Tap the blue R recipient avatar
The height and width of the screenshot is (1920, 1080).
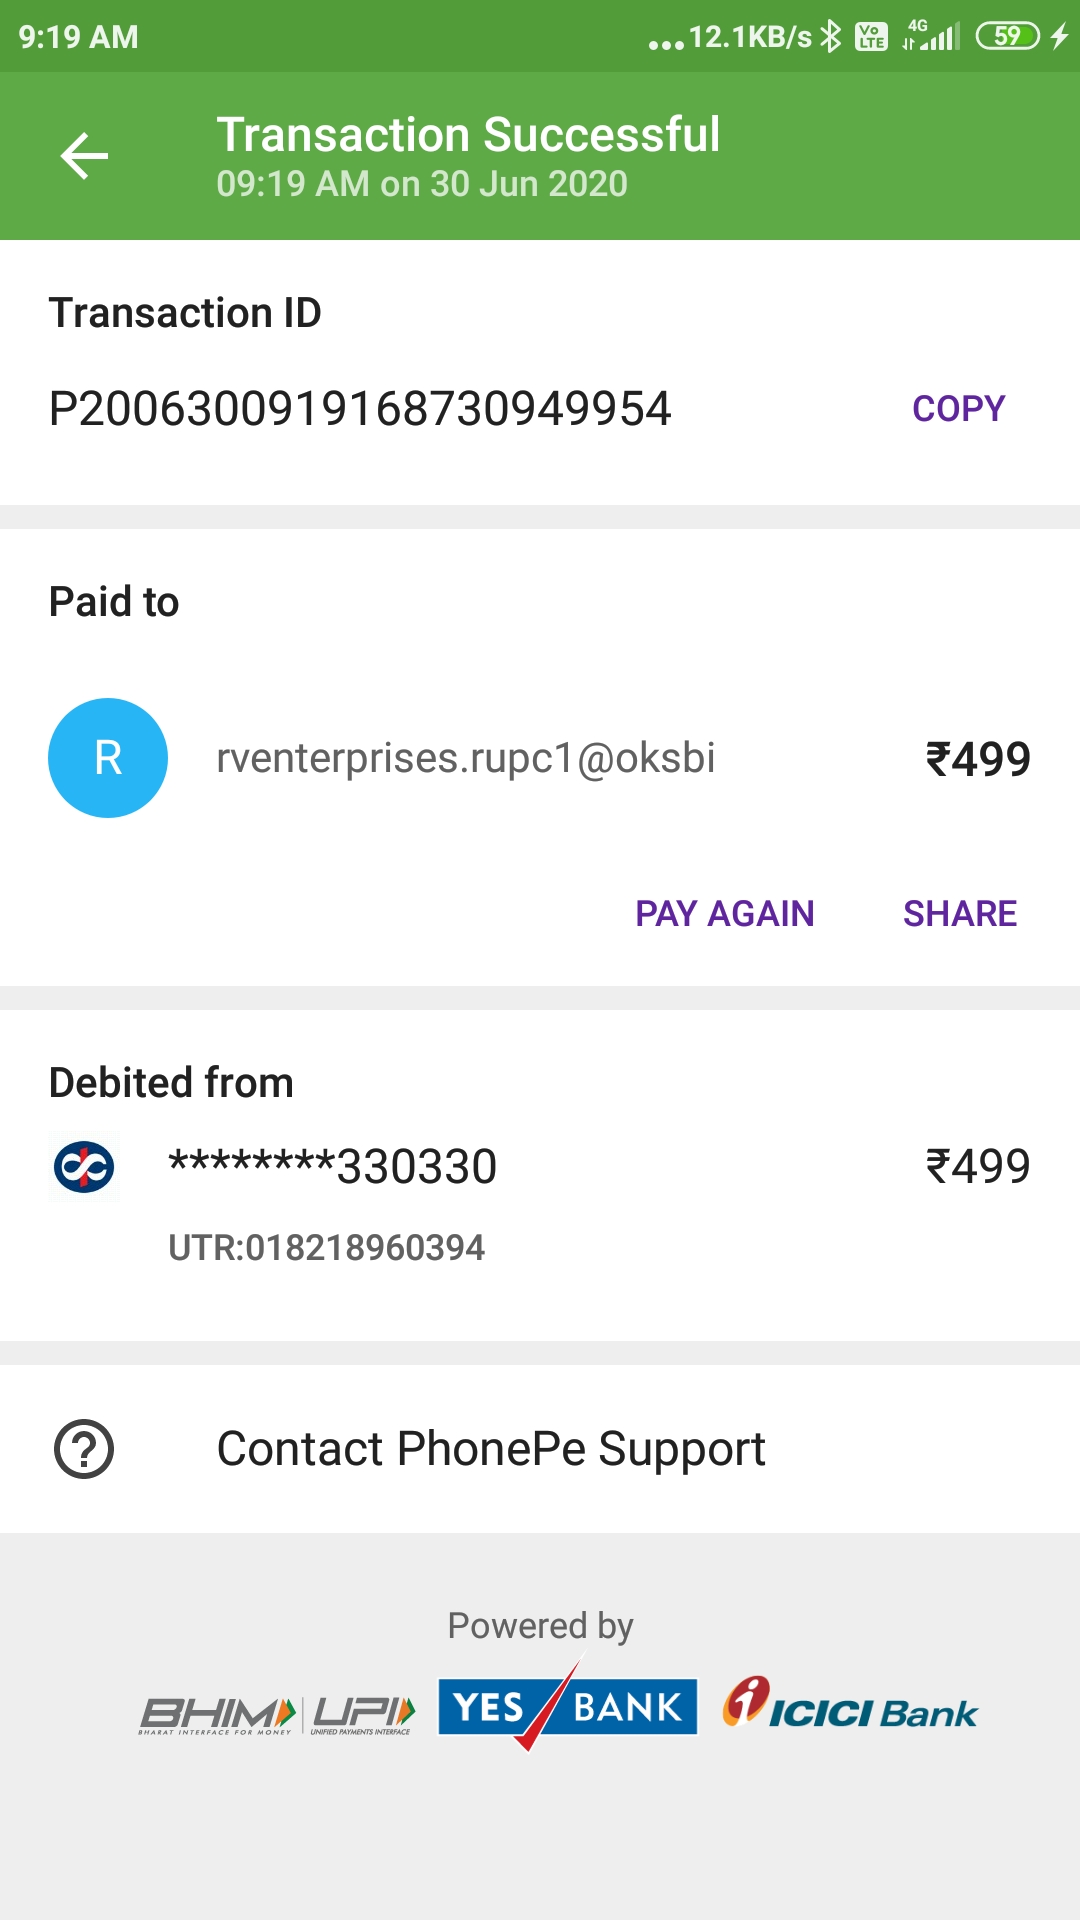click(x=108, y=758)
